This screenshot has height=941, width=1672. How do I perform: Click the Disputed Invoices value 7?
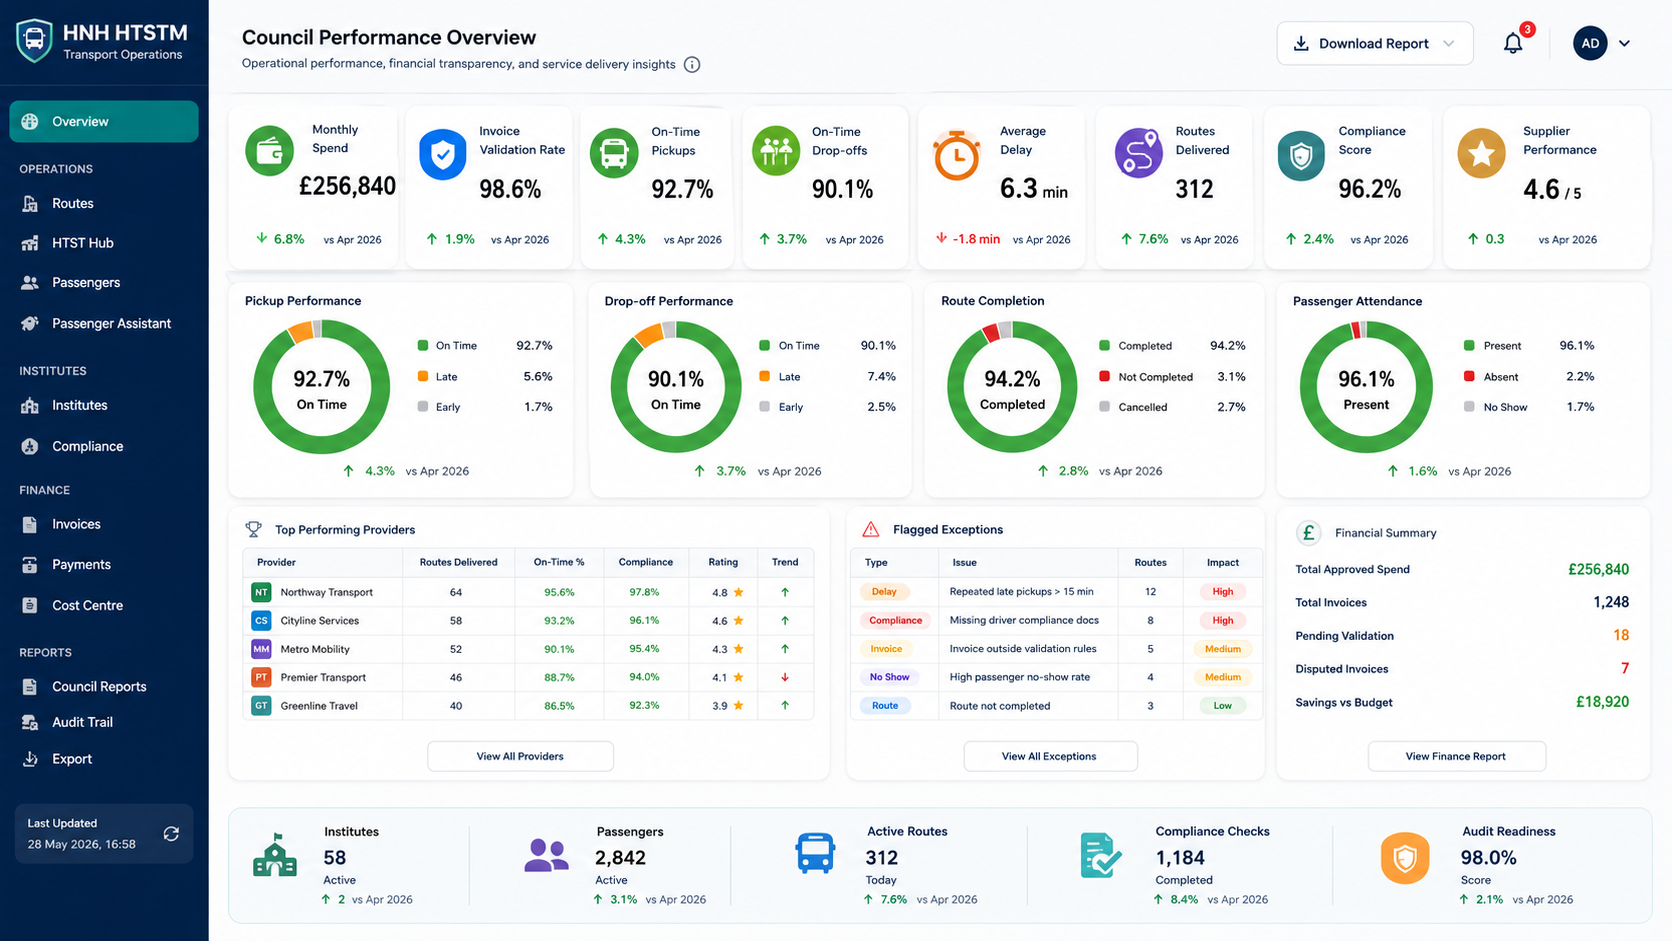(1625, 669)
